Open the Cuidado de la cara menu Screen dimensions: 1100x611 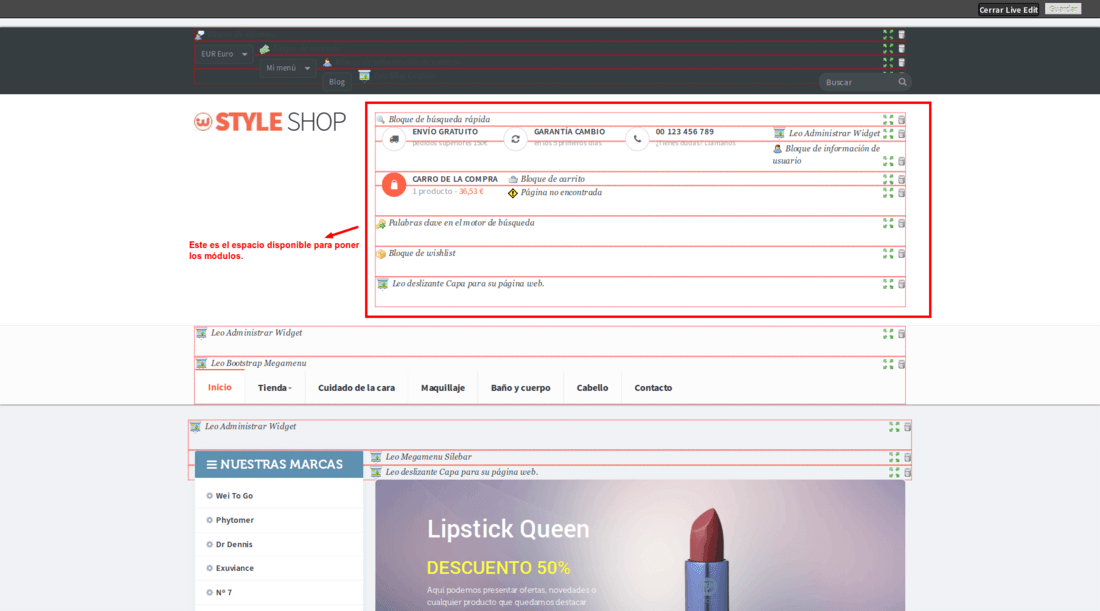pyautogui.click(x=356, y=388)
